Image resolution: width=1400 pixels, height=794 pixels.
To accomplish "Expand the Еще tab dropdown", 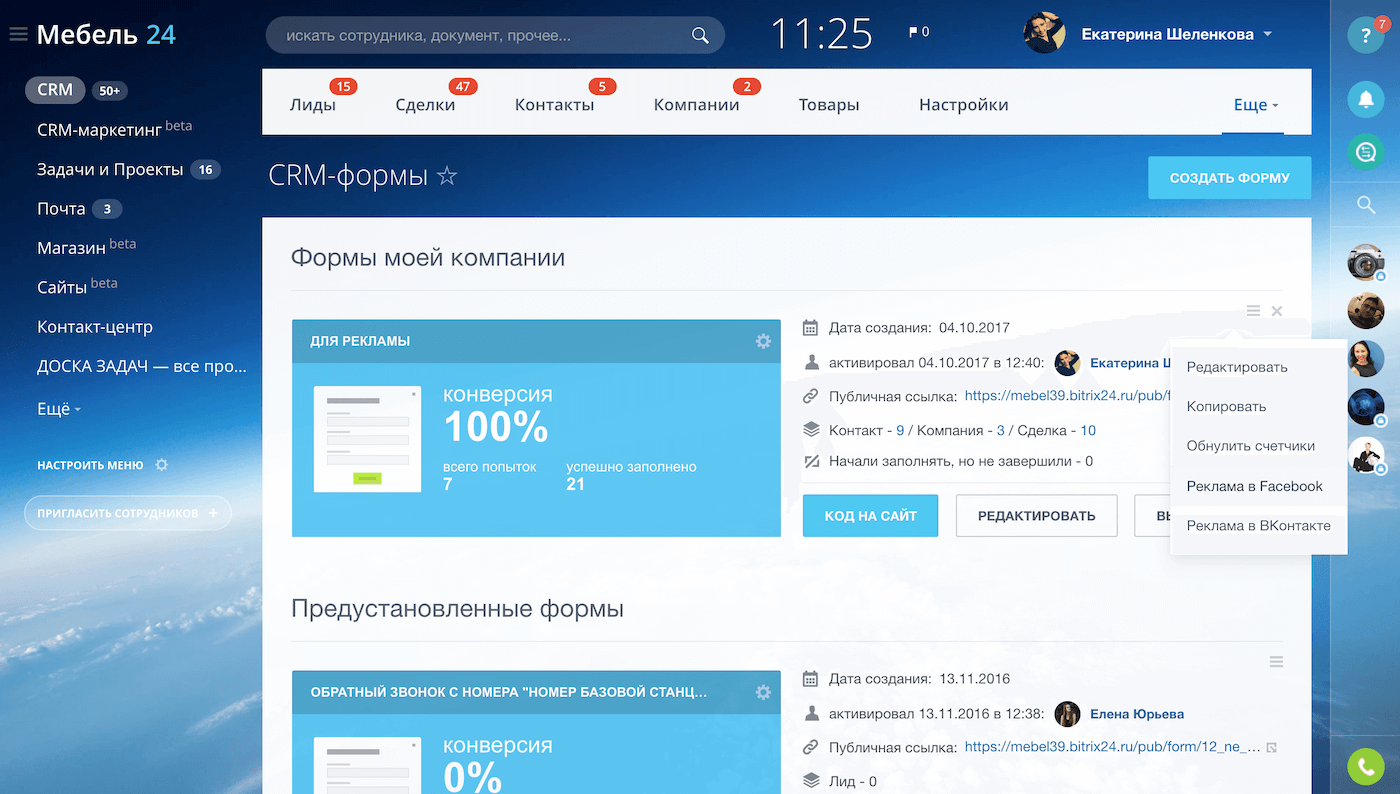I will [x=1256, y=105].
